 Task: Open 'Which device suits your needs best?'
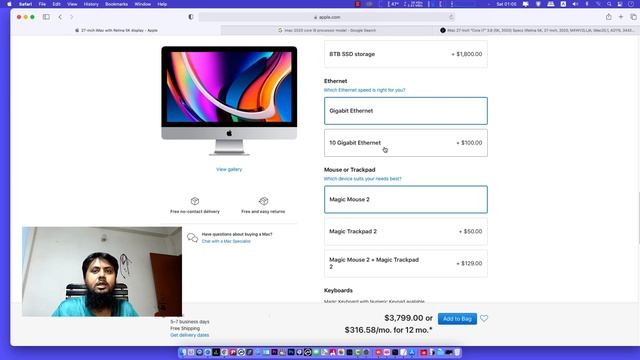[x=363, y=178]
